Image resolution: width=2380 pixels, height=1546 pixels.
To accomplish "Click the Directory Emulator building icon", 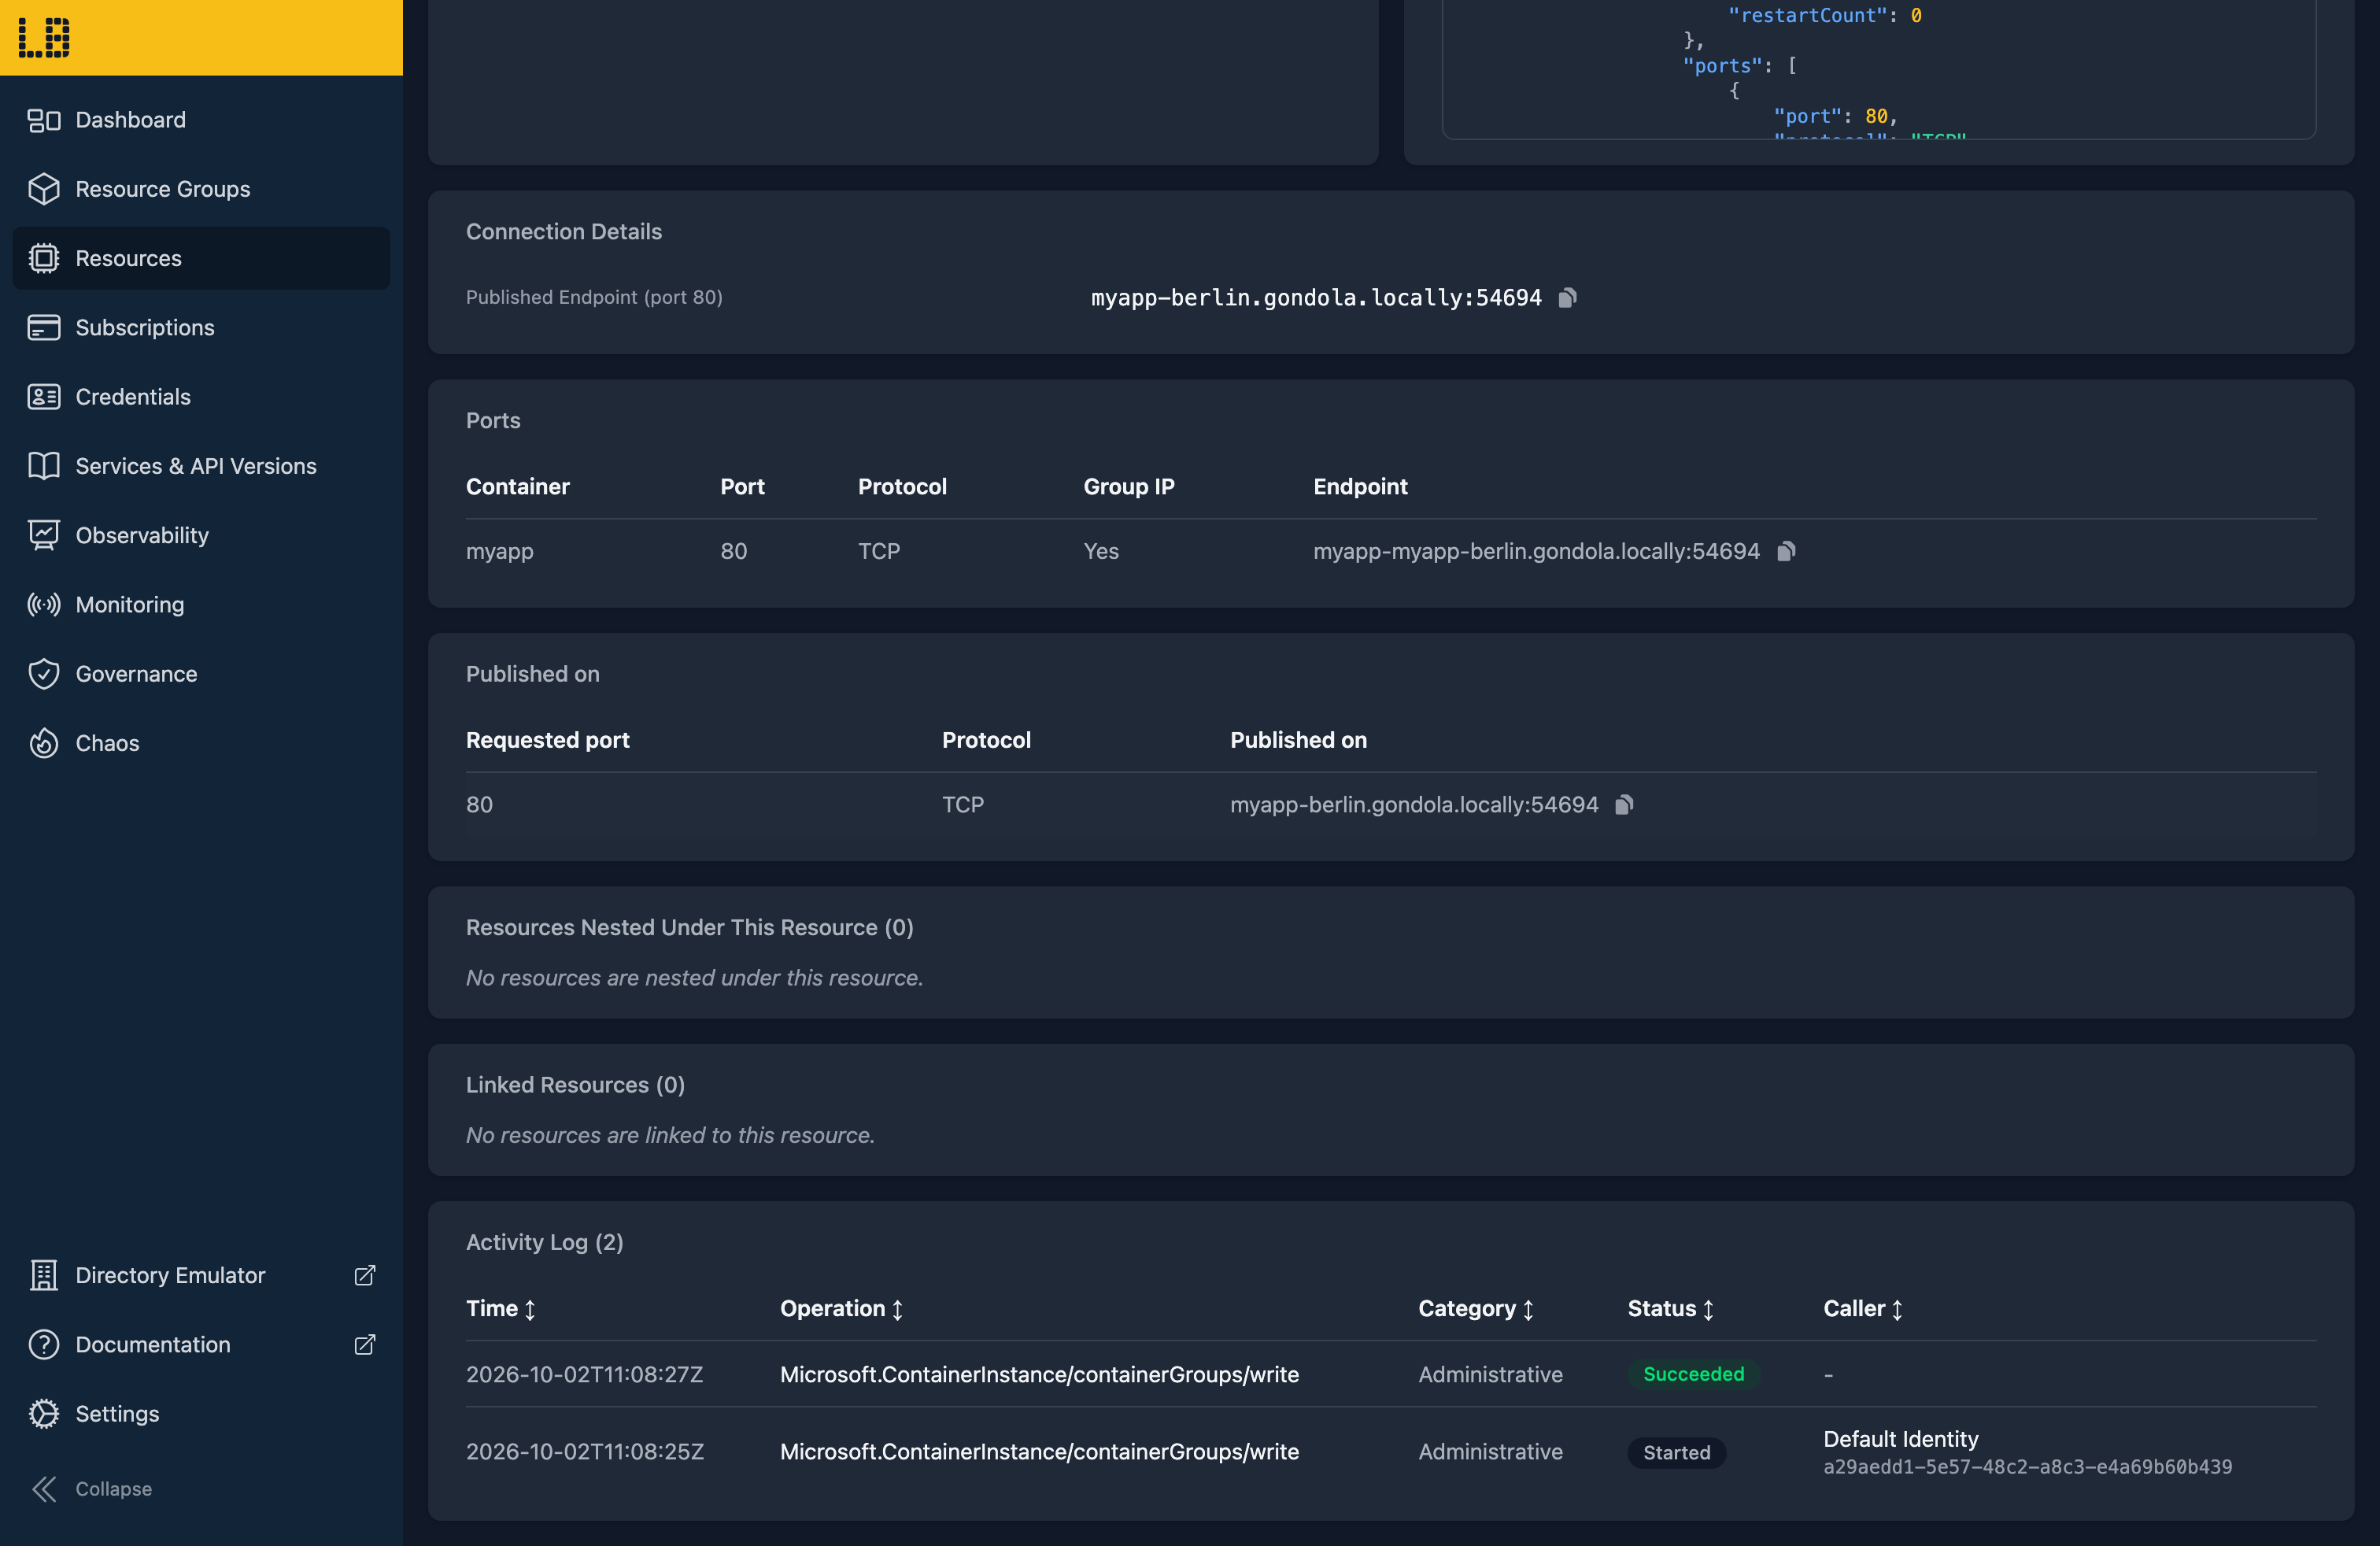I will [x=44, y=1275].
